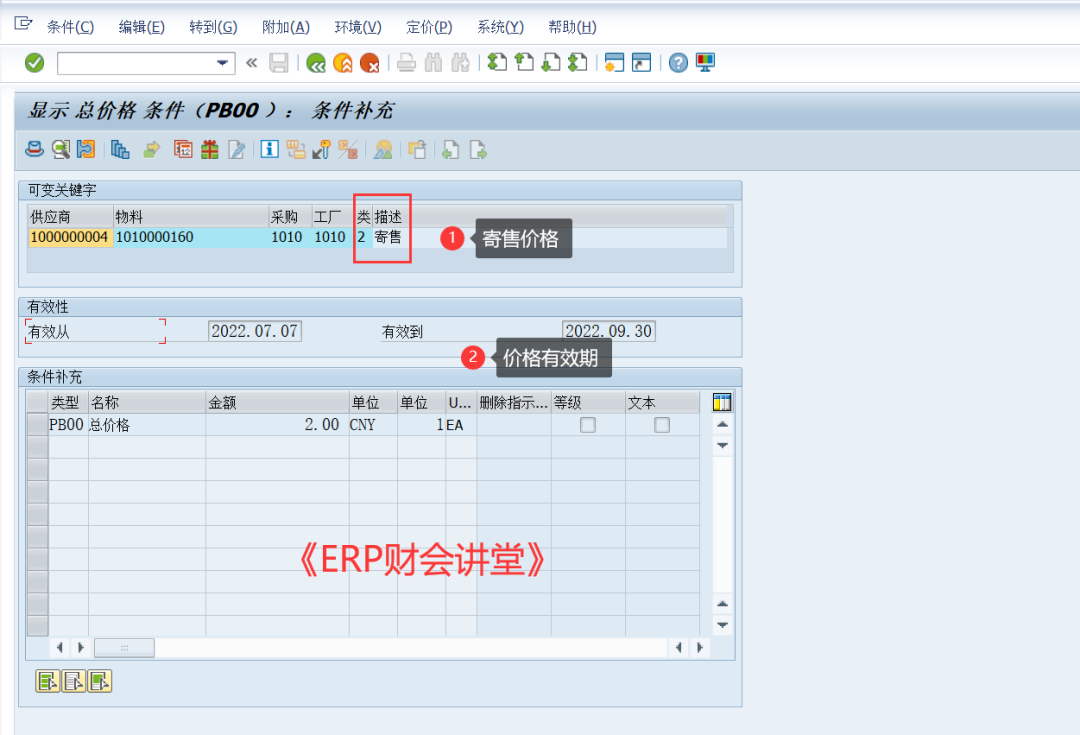
Task: Click the red Cancel icon
Action: (x=370, y=63)
